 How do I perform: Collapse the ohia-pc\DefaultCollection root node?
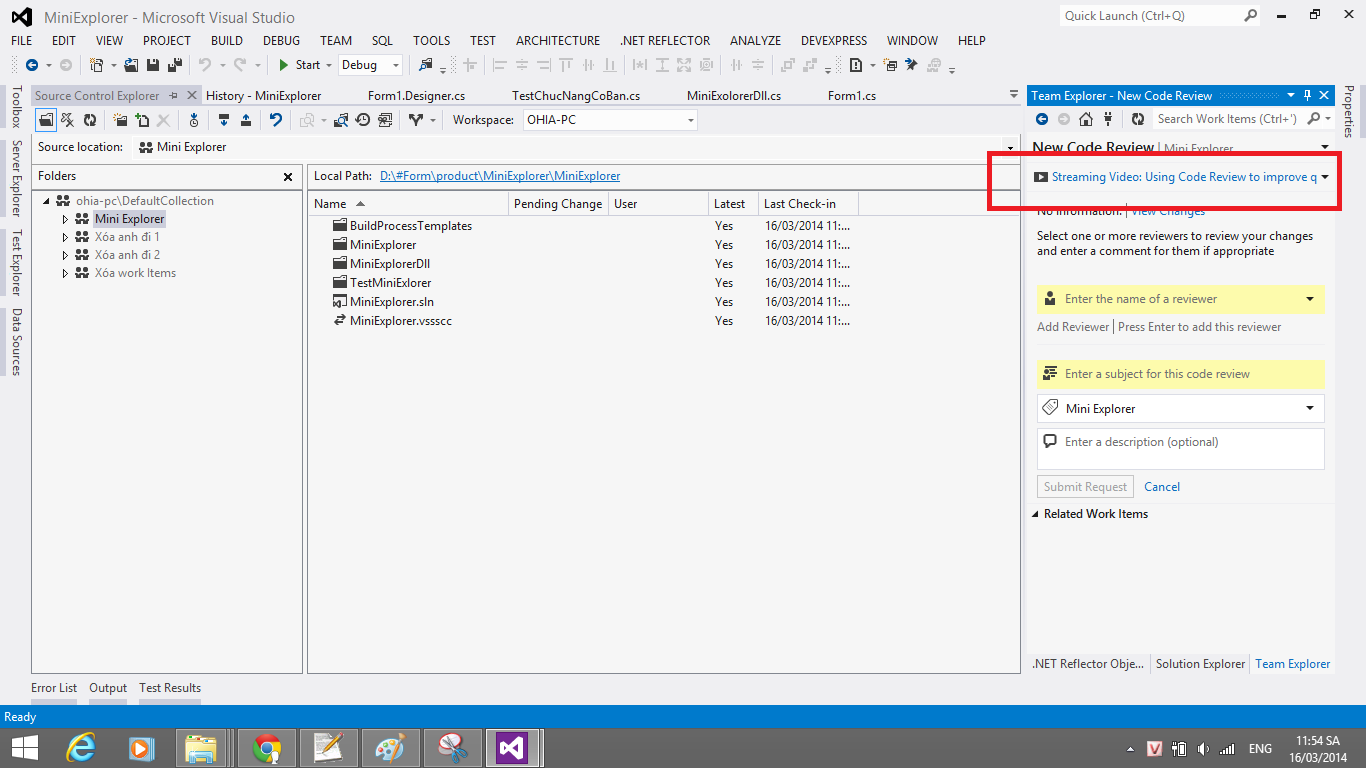pos(48,201)
